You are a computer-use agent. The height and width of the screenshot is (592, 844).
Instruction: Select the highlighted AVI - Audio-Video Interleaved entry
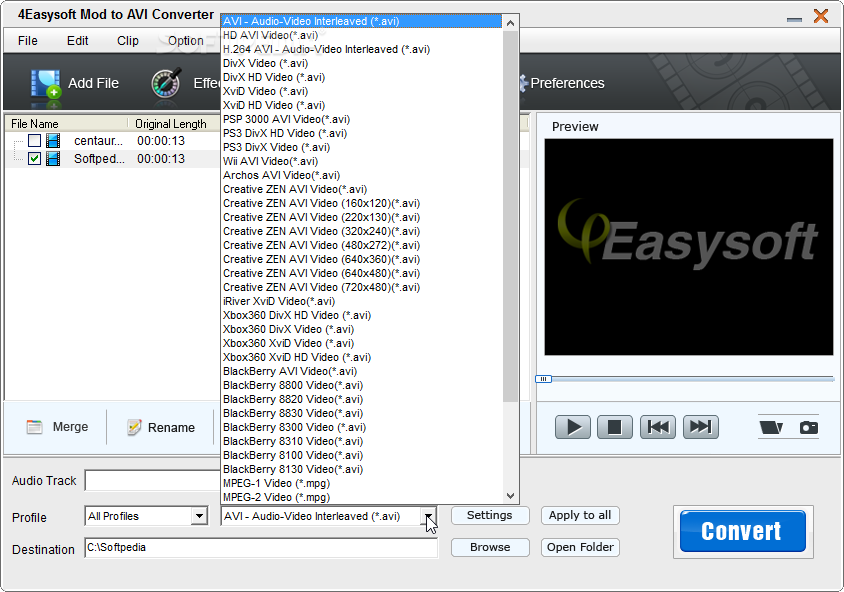(362, 22)
